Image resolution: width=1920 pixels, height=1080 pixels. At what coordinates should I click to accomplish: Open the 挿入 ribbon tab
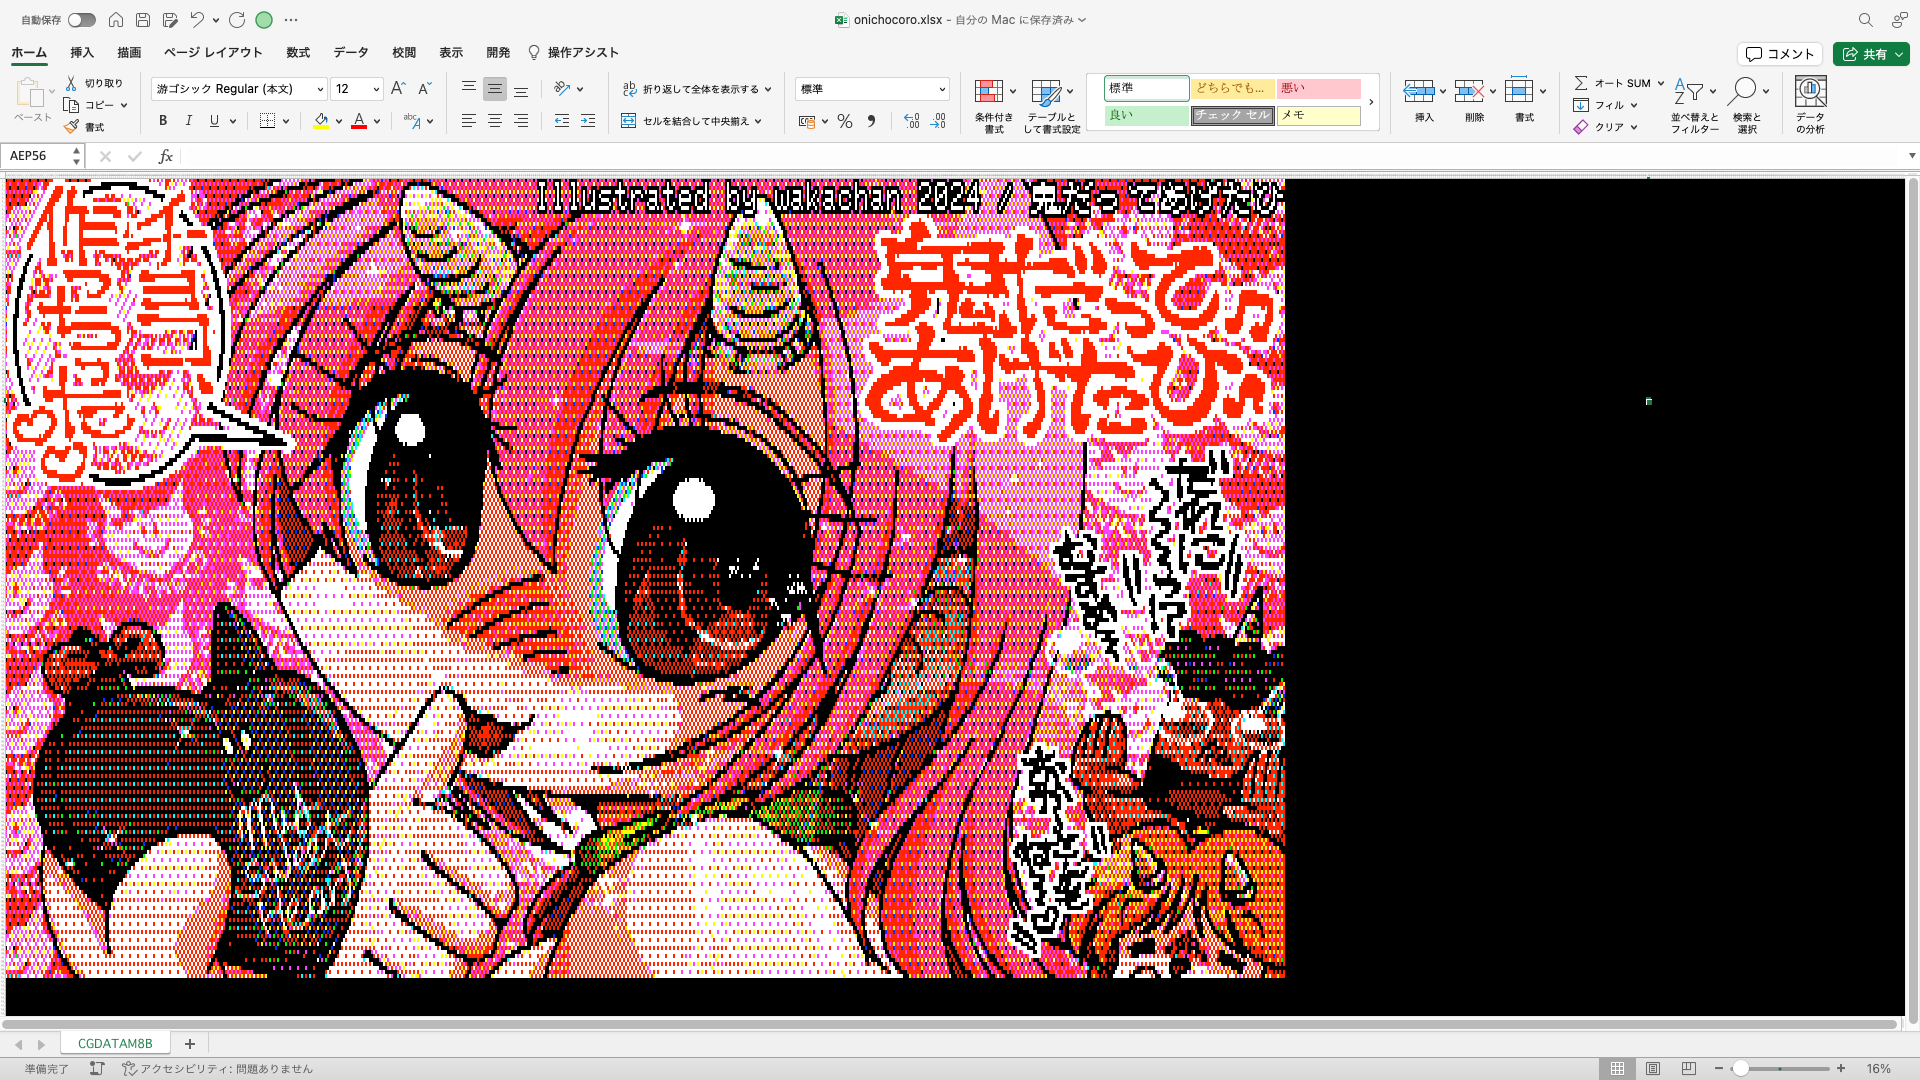[x=82, y=52]
